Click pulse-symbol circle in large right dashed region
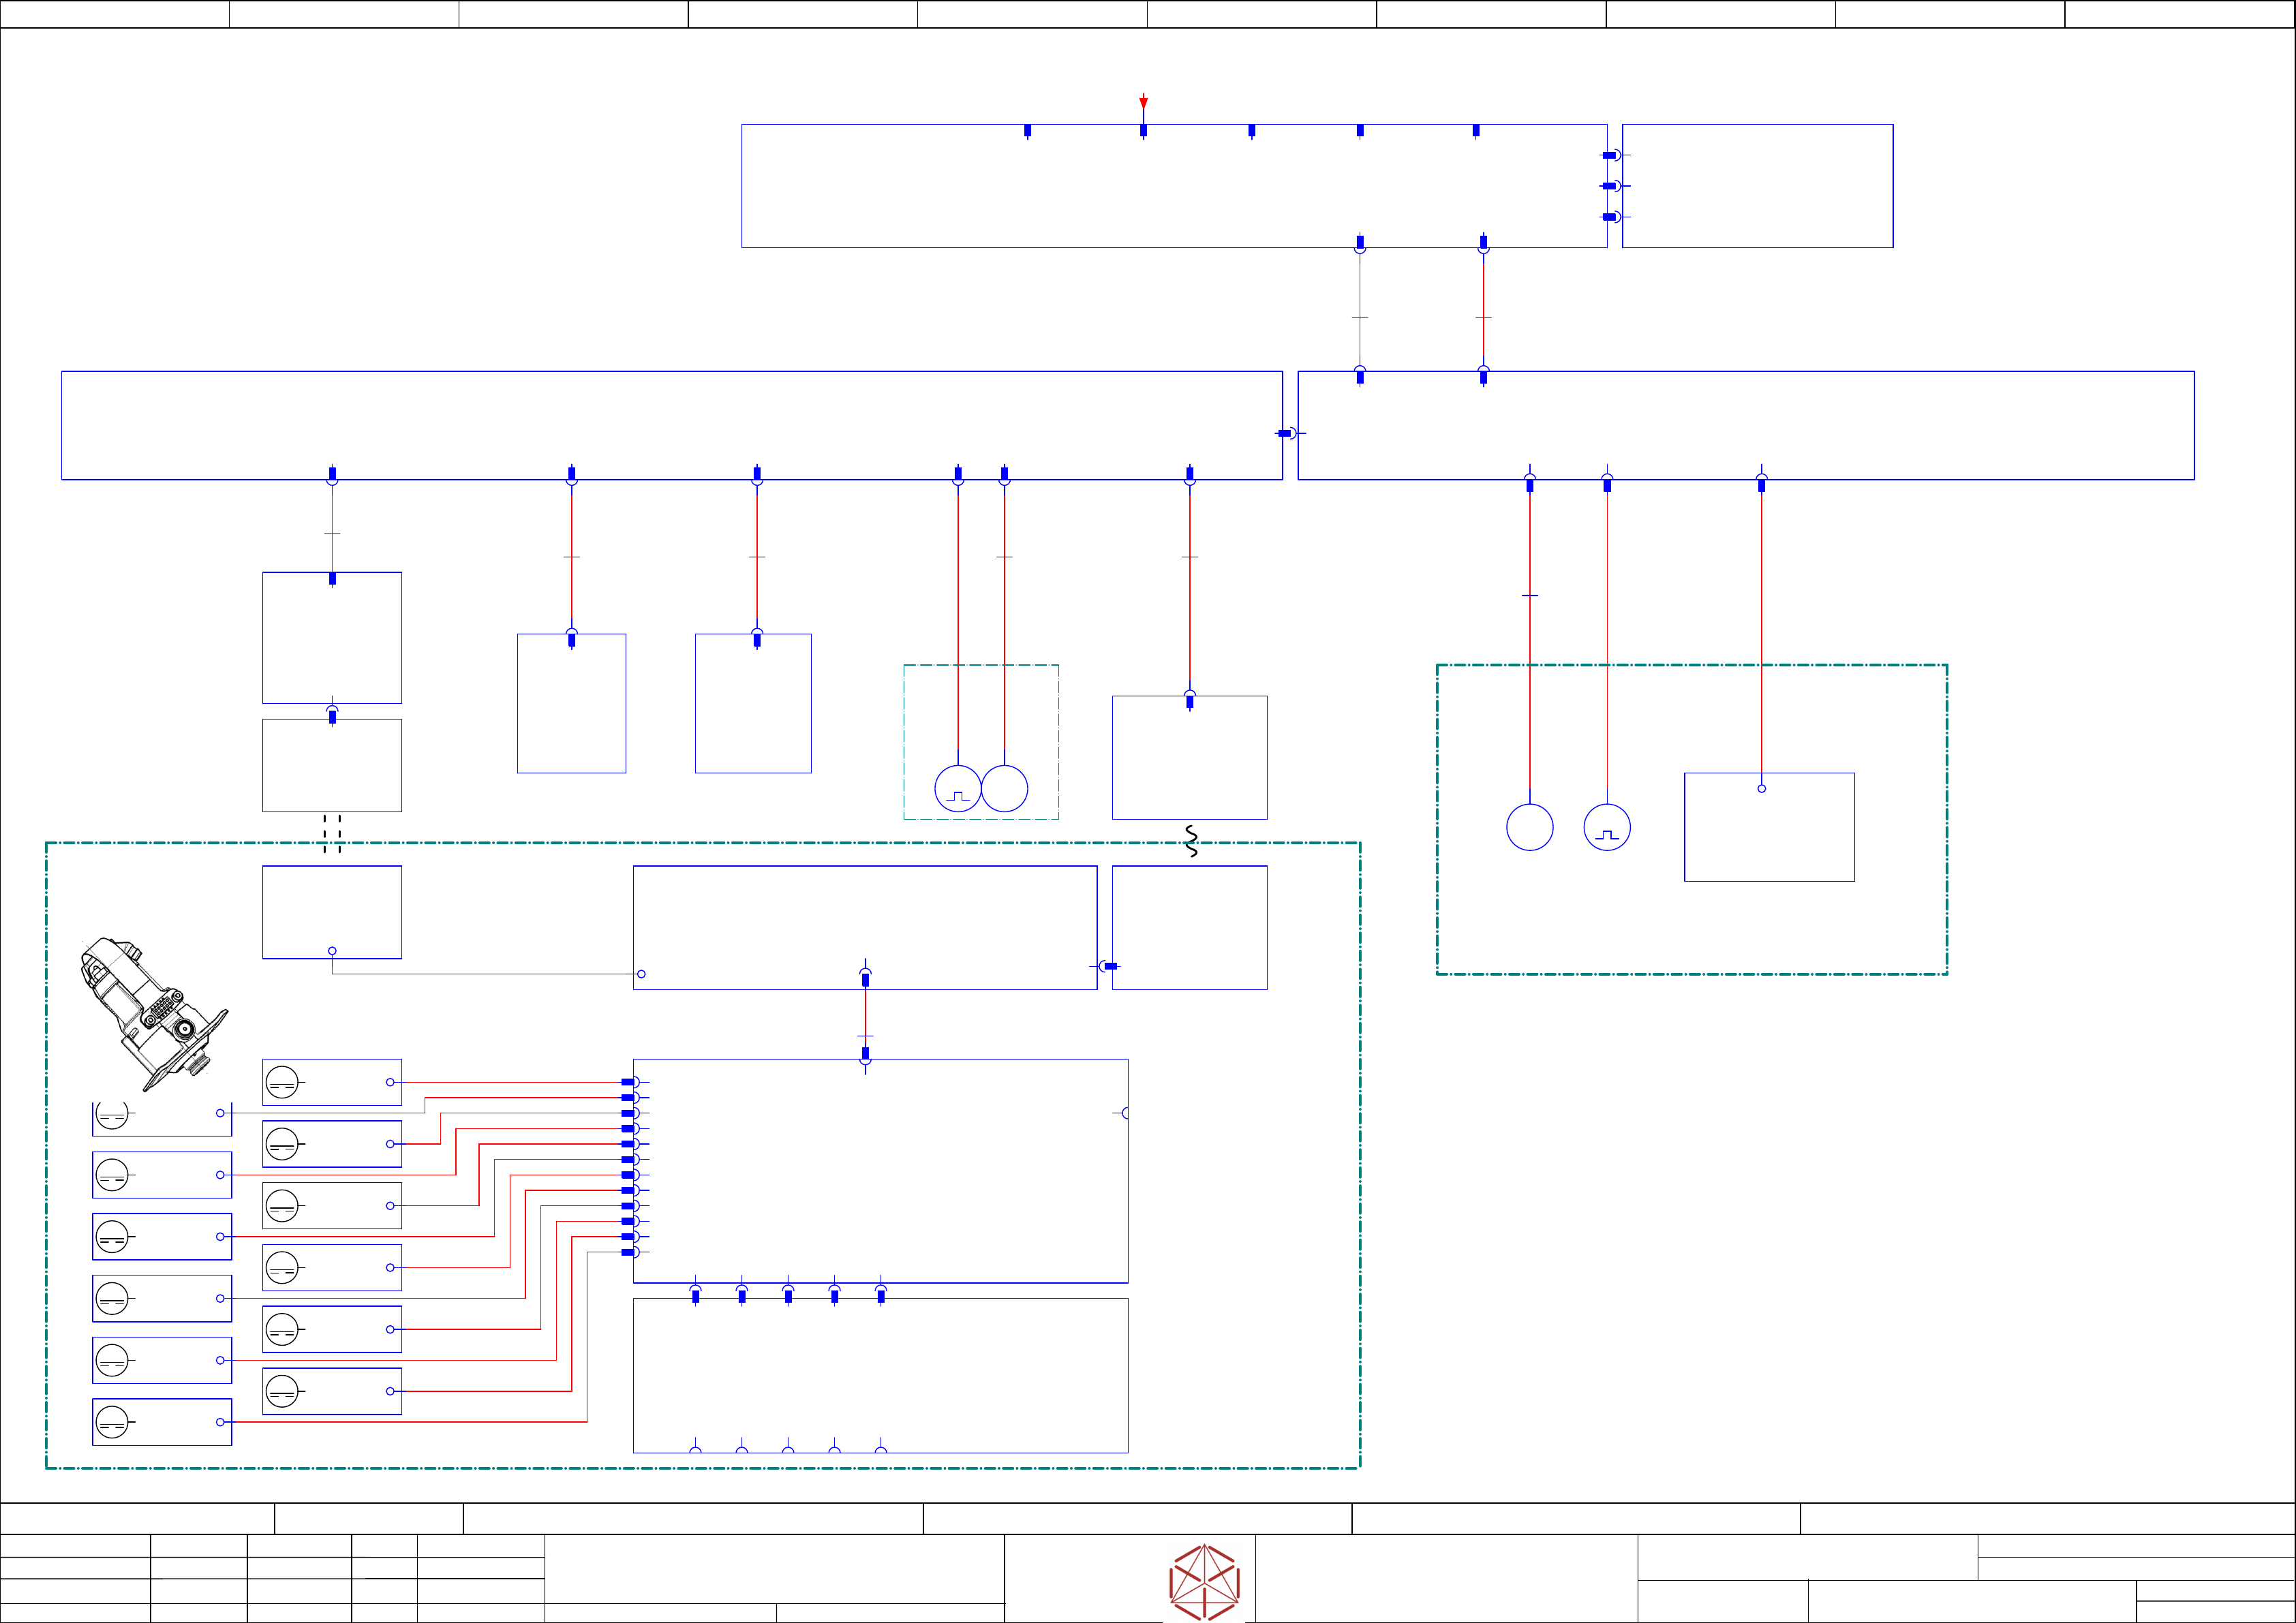The width and height of the screenshot is (2296, 1623). (1606, 827)
